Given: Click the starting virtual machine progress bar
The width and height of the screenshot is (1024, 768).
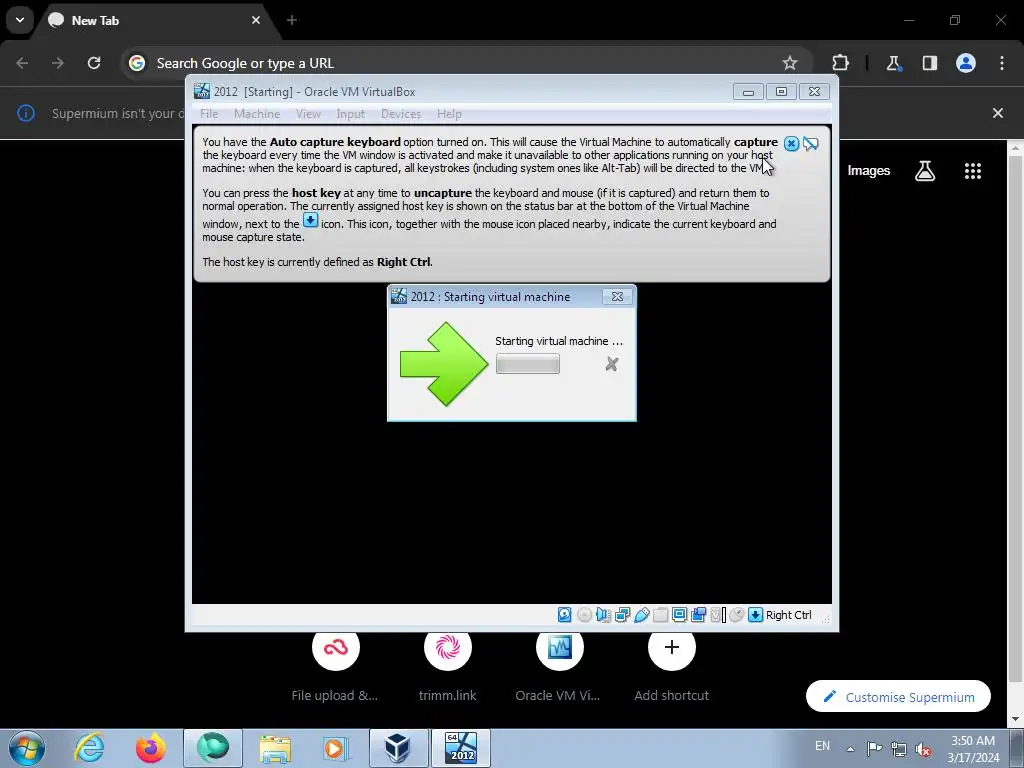Looking at the screenshot, I should tap(528, 364).
